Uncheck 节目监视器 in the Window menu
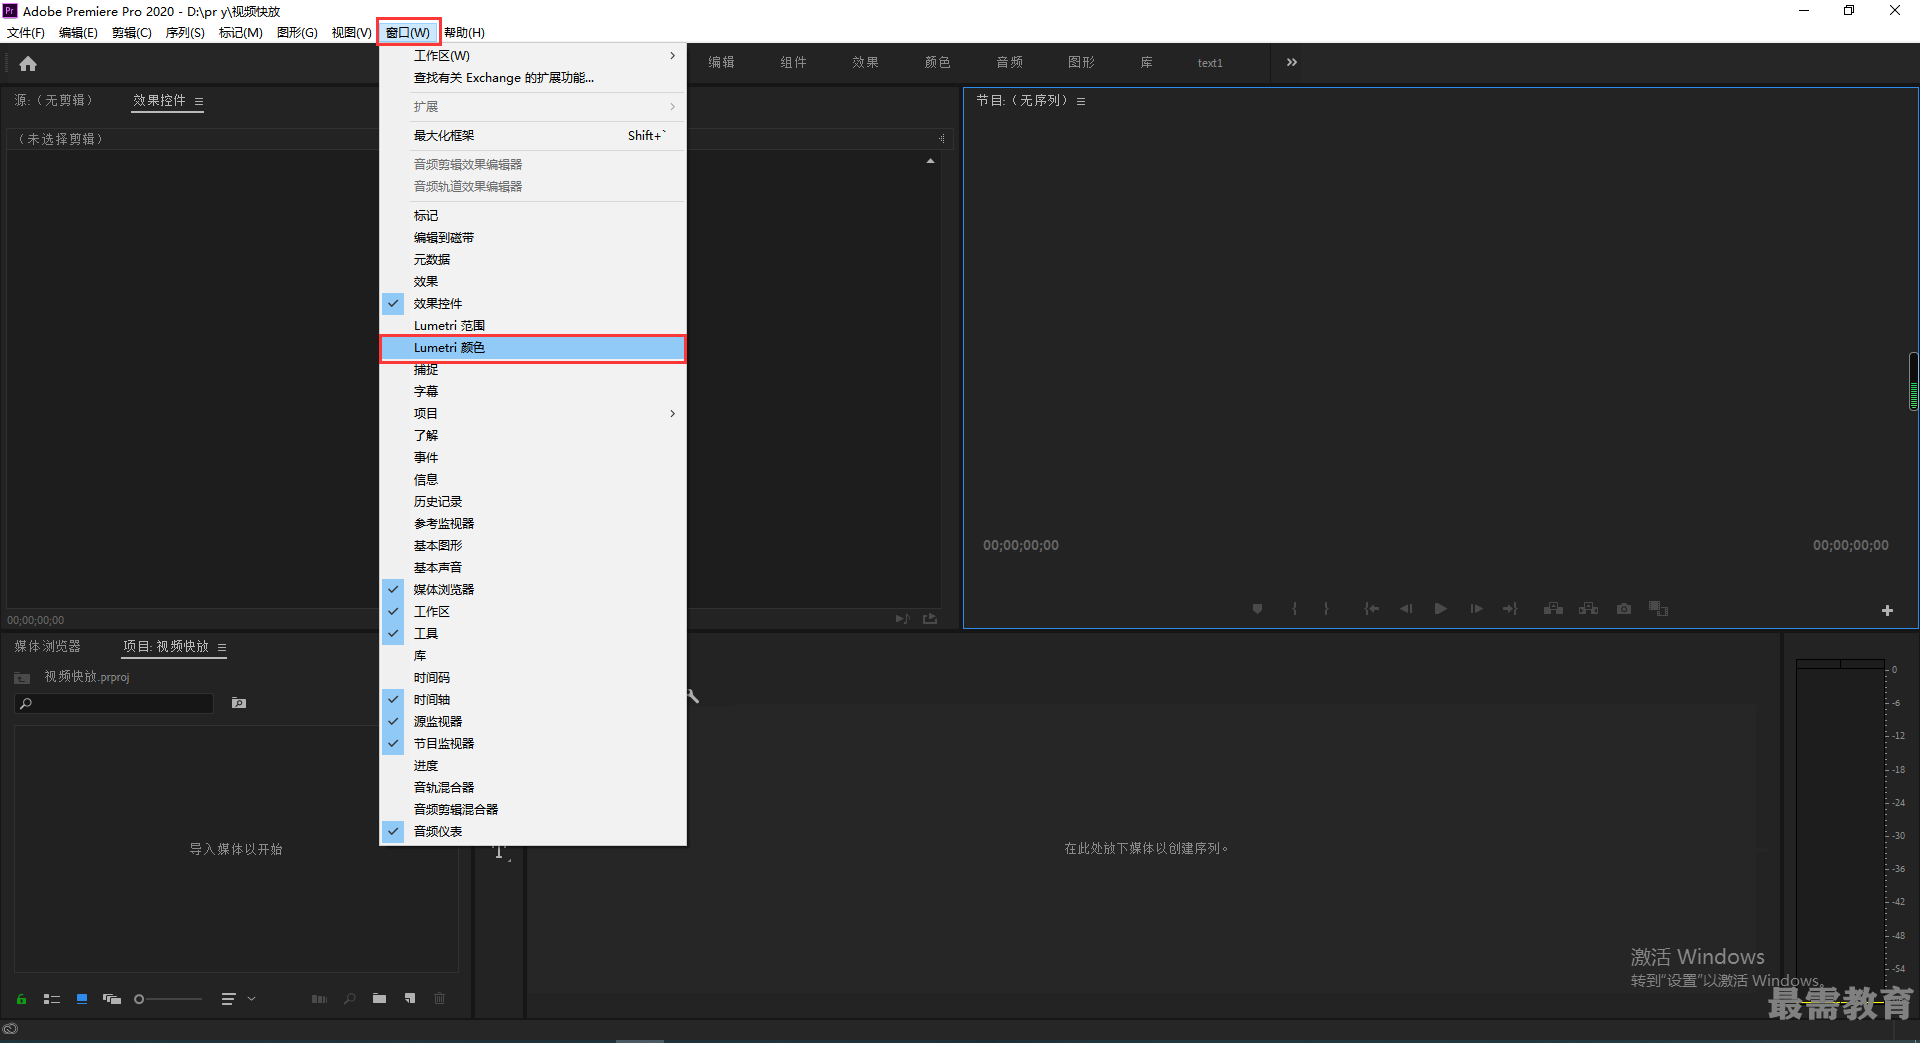The height and width of the screenshot is (1043, 1920). pyautogui.click(x=533, y=743)
